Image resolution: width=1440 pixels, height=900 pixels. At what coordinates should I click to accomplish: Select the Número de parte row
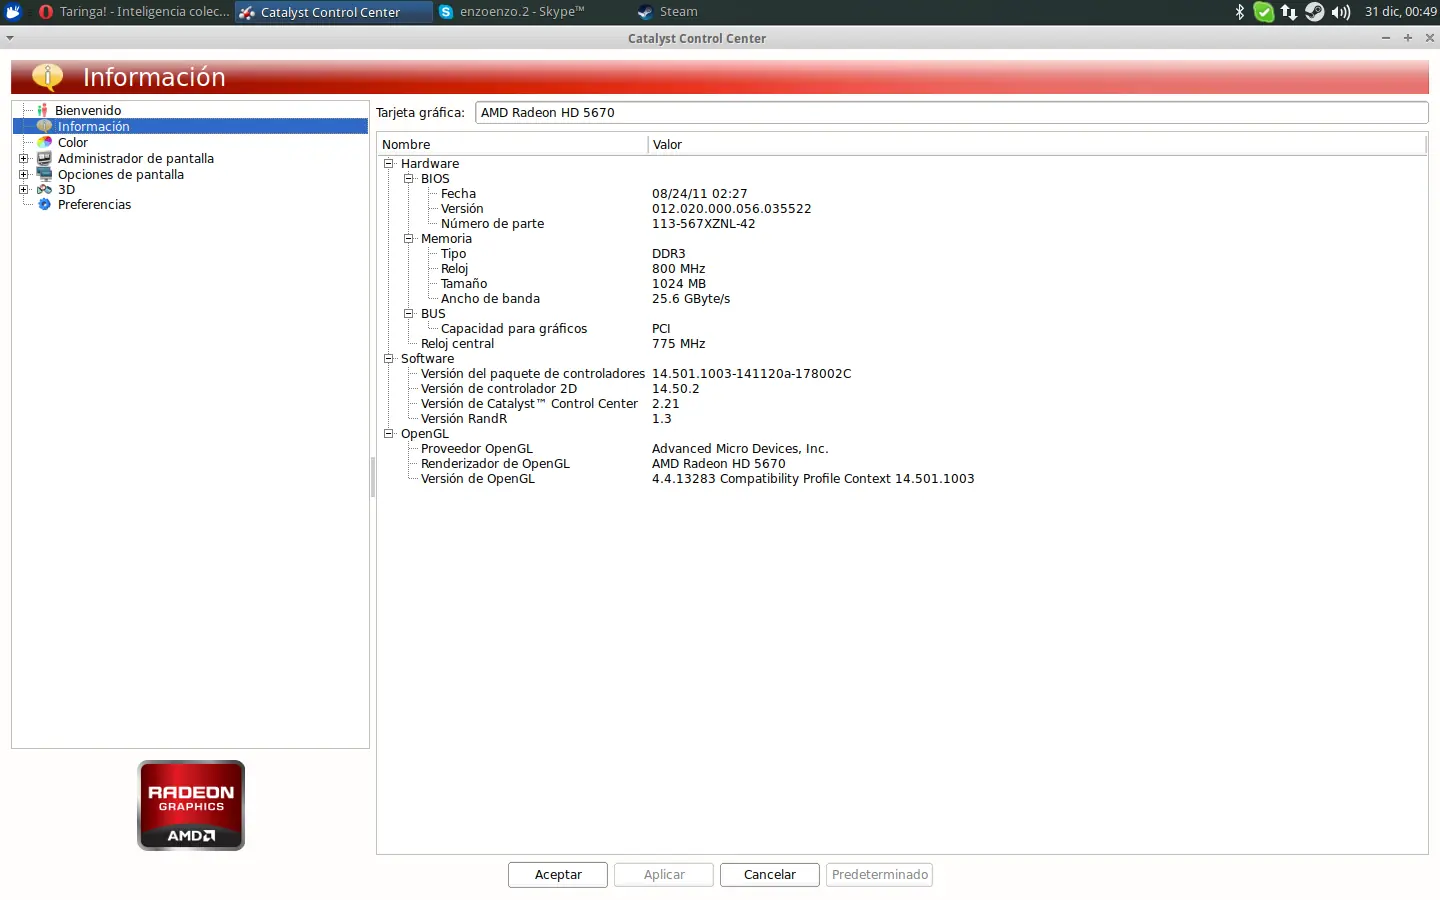coord(900,223)
